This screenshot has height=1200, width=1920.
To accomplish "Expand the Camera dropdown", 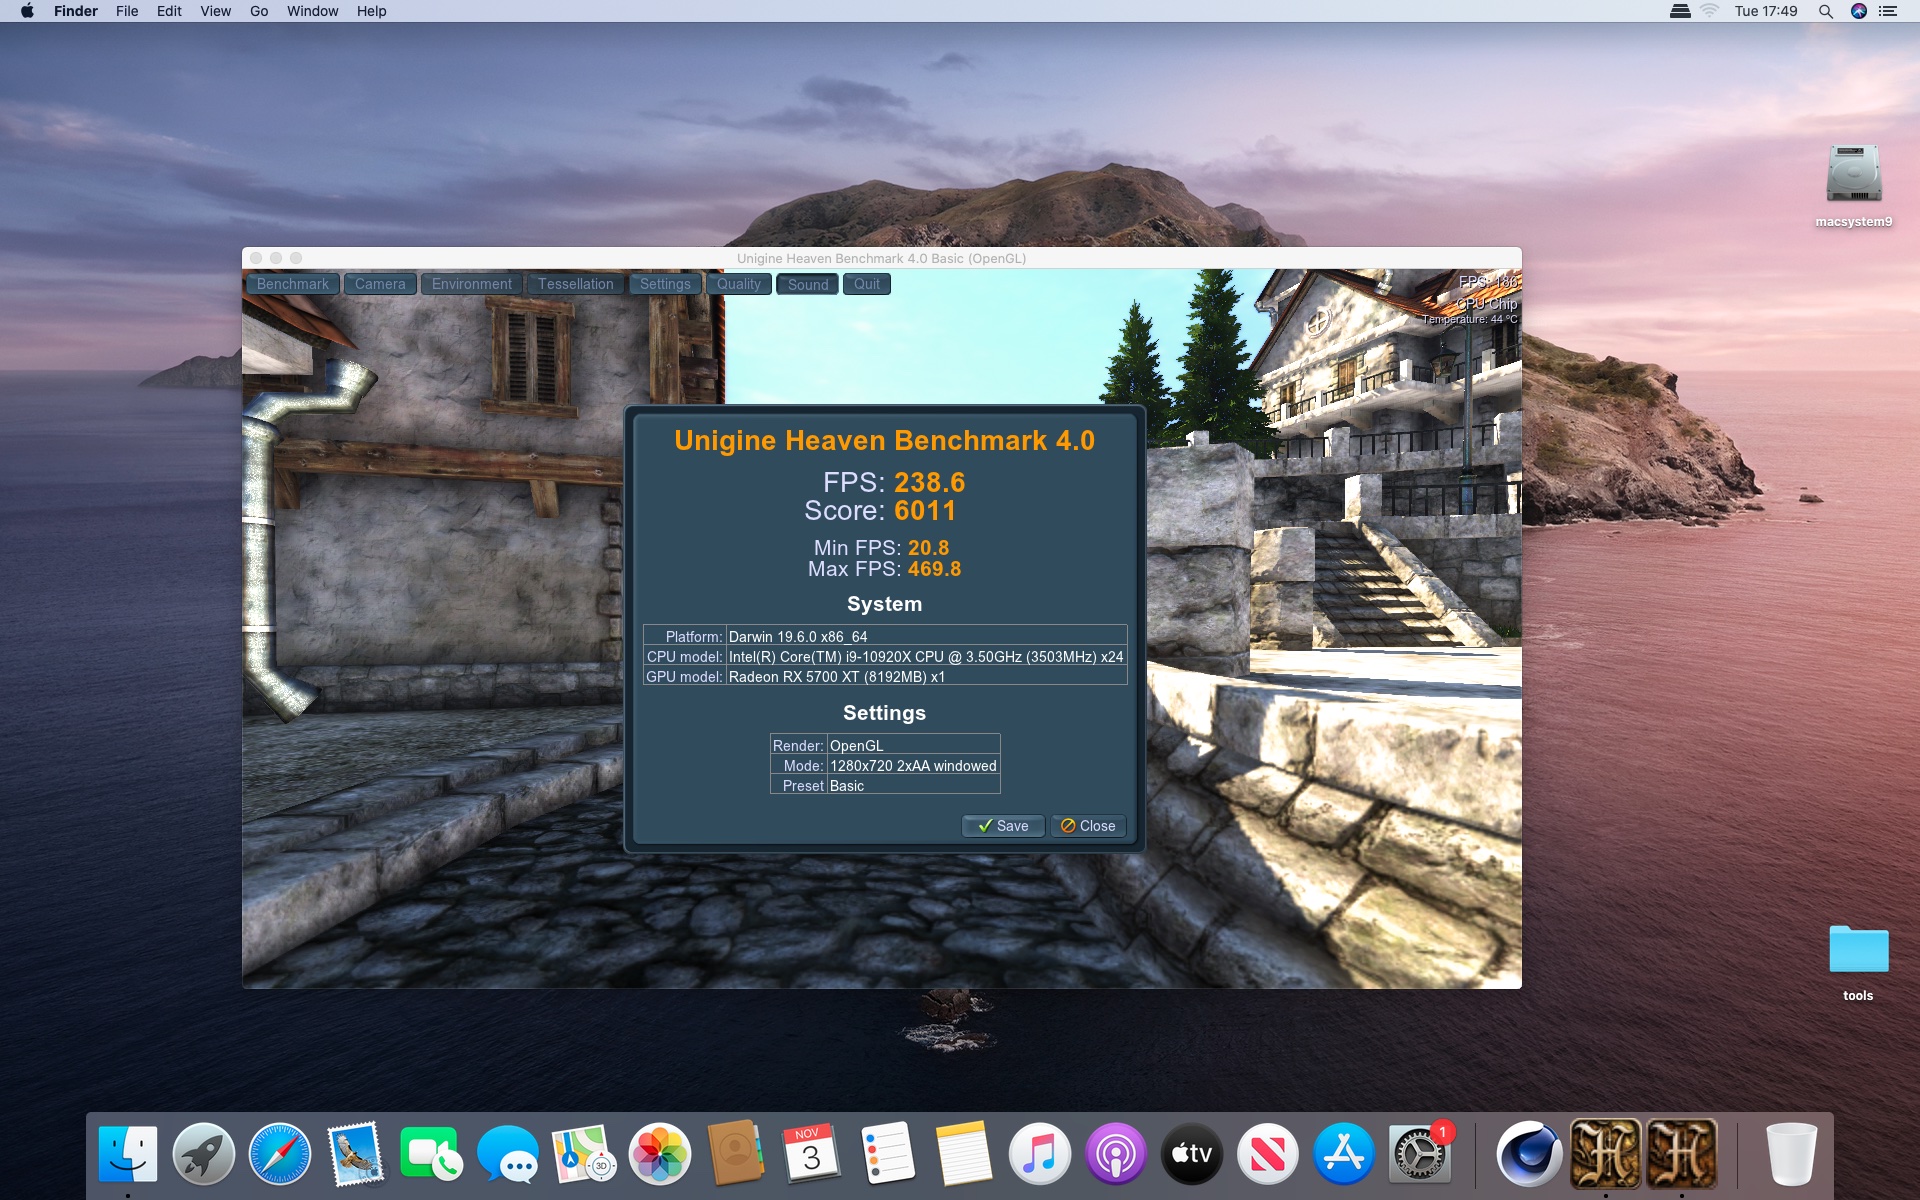I will pos(380,284).
